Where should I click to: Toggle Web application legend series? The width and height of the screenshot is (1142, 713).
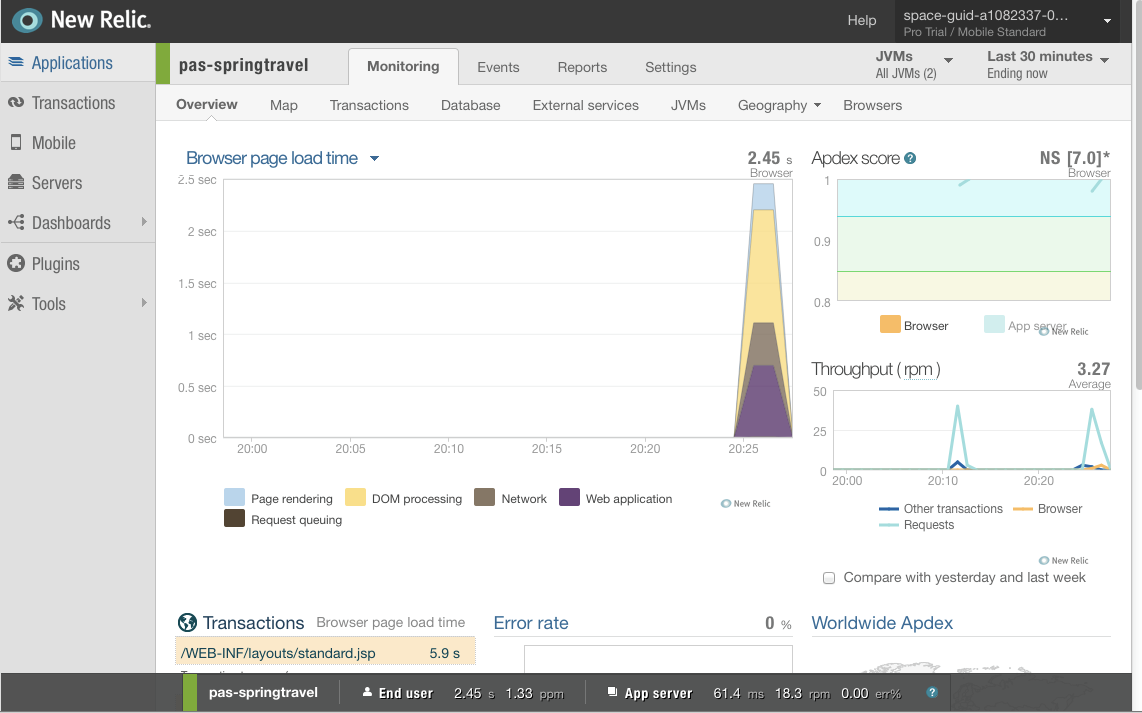click(615, 498)
